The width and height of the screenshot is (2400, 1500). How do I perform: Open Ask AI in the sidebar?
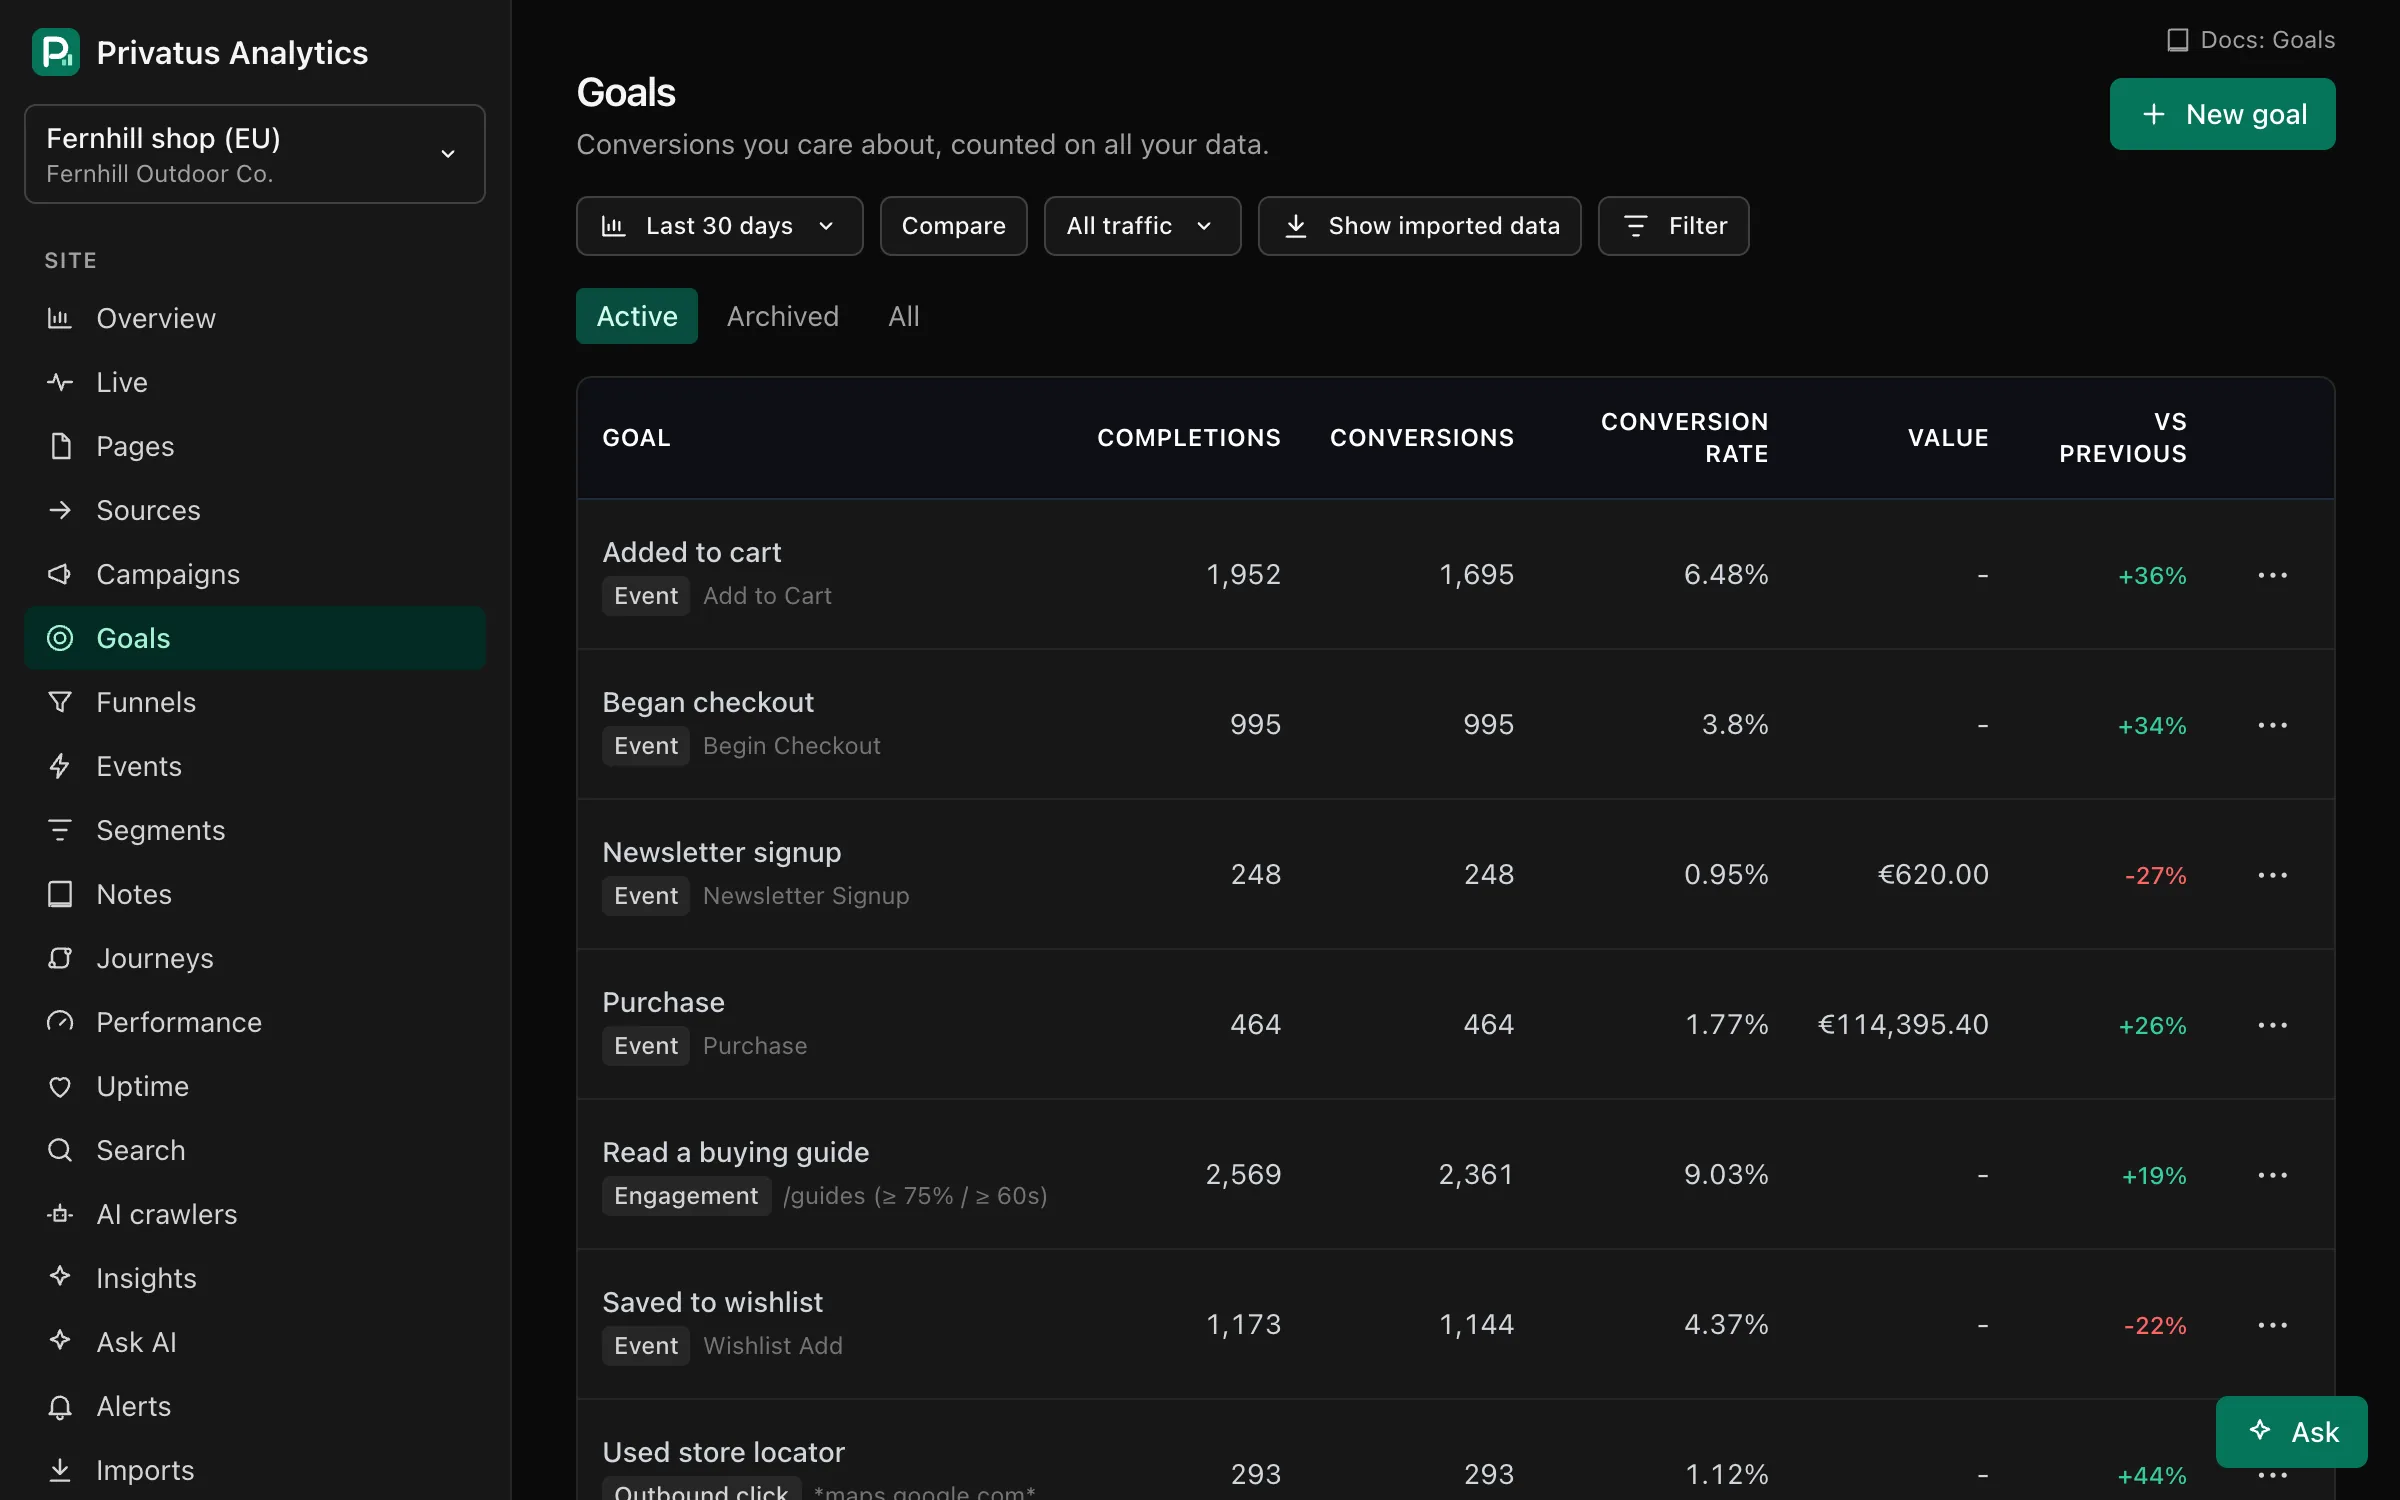click(255, 1342)
